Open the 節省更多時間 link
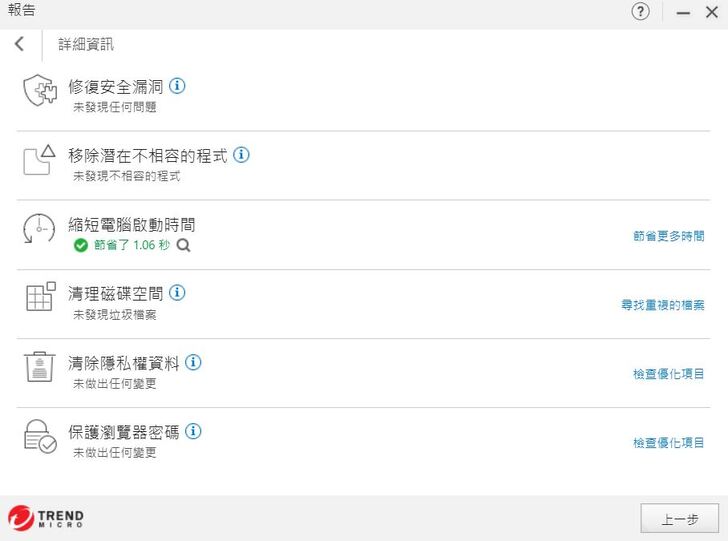This screenshot has width=728, height=541. point(668,236)
